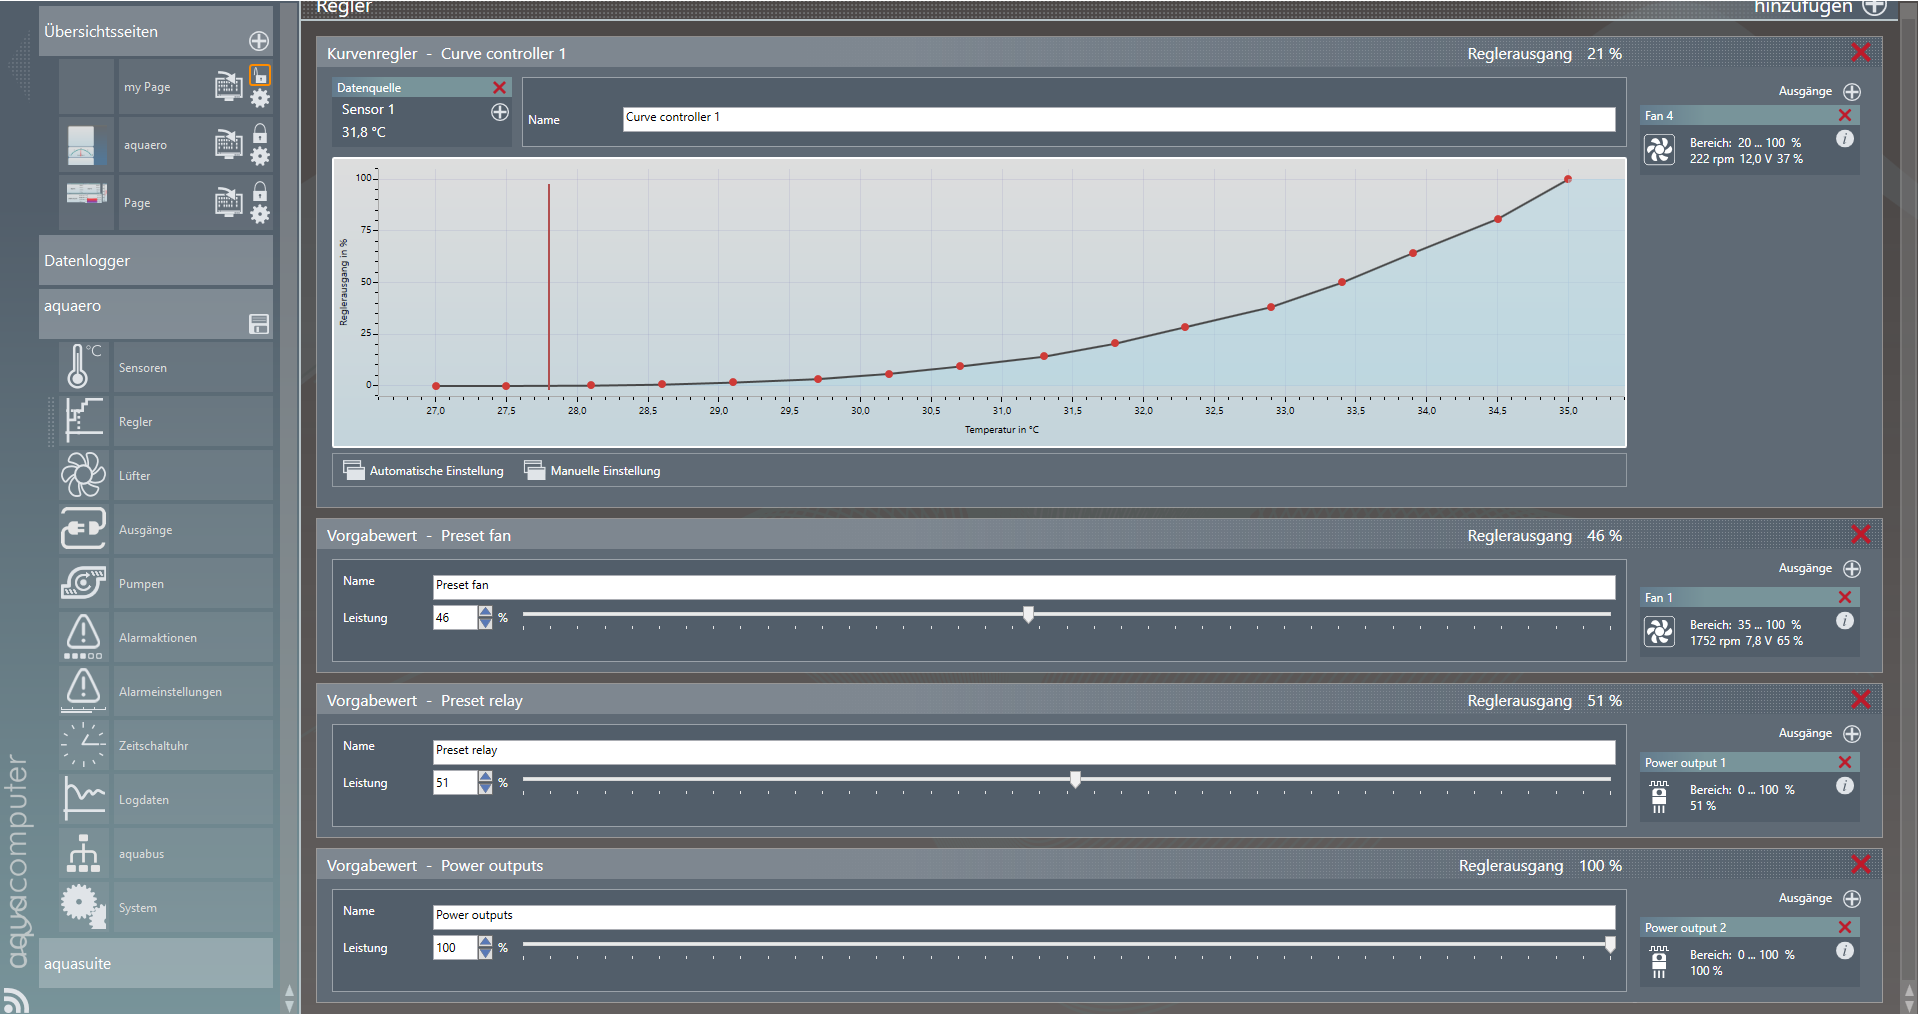Open settings gear for the Page entry

[x=260, y=214]
